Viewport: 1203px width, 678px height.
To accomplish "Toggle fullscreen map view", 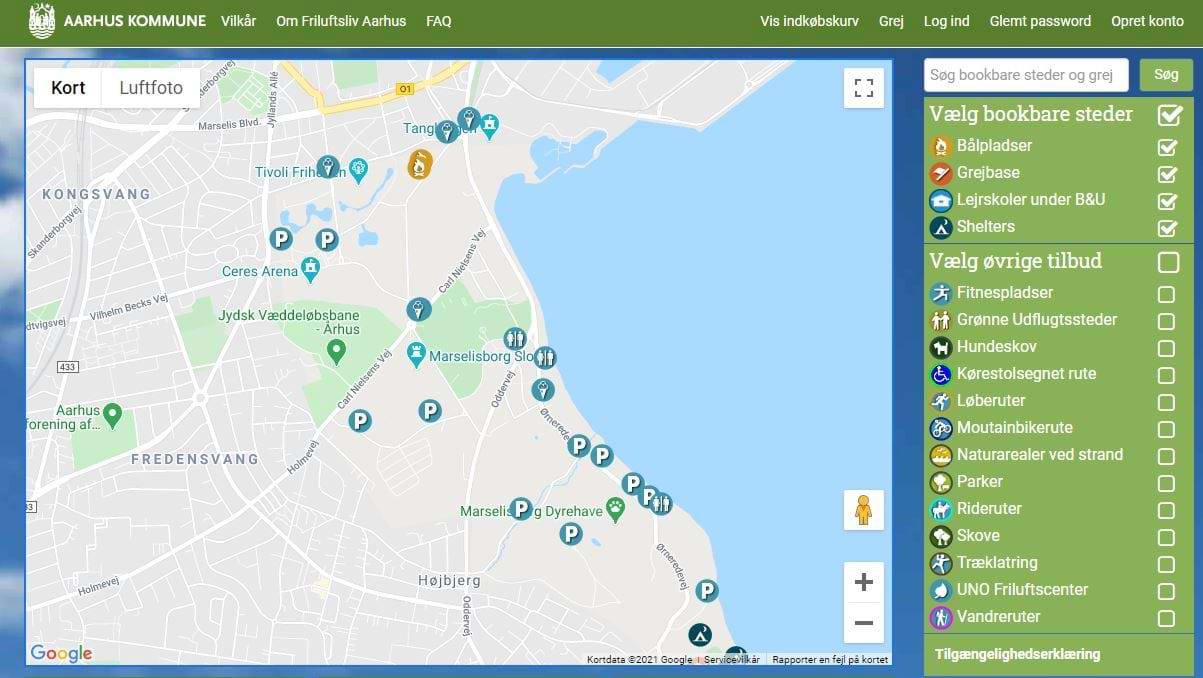I will click(863, 88).
